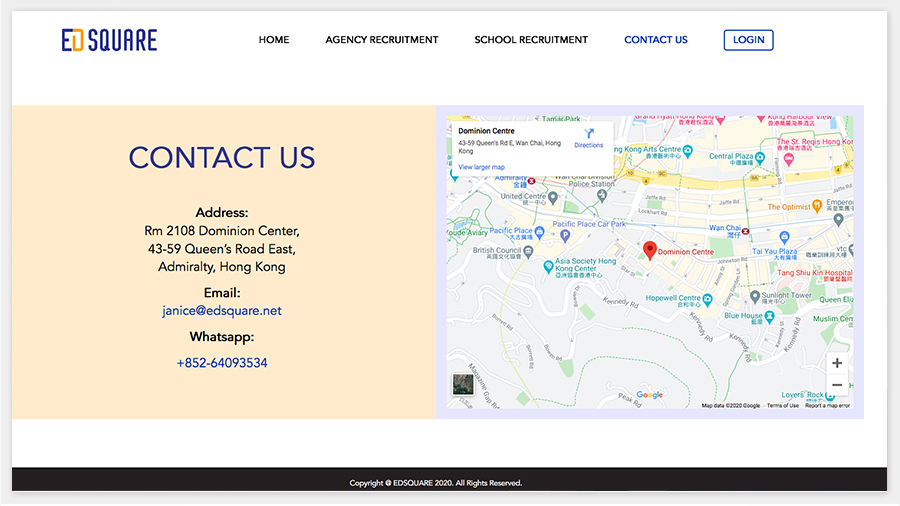This screenshot has width=900, height=506.
Task: Click Police Station marker icon
Action: click(602, 195)
